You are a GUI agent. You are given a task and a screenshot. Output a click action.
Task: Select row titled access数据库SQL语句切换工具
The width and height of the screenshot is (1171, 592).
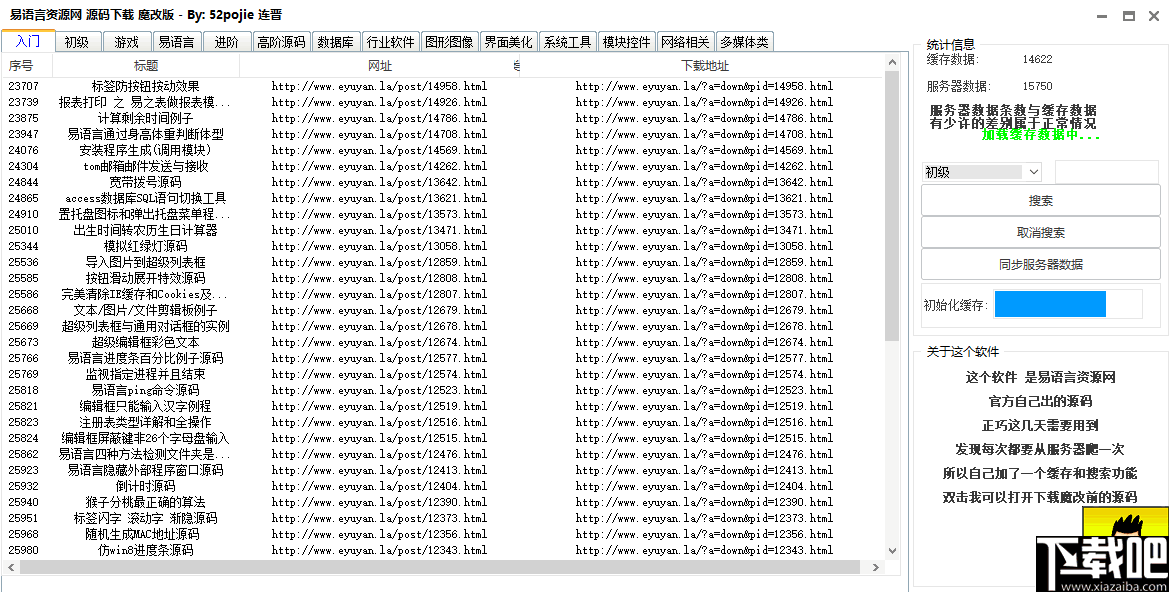[443, 199]
